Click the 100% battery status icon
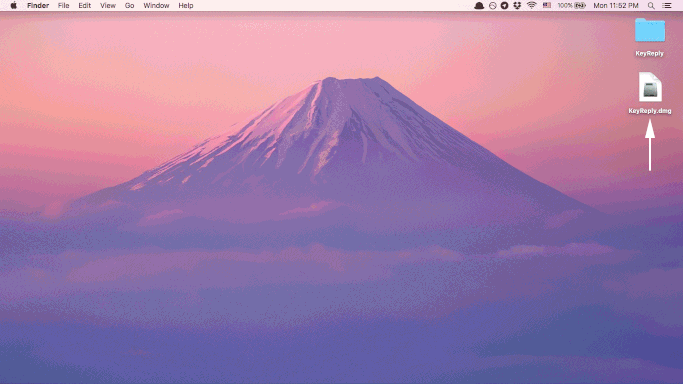The image size is (683, 384). [571, 6]
